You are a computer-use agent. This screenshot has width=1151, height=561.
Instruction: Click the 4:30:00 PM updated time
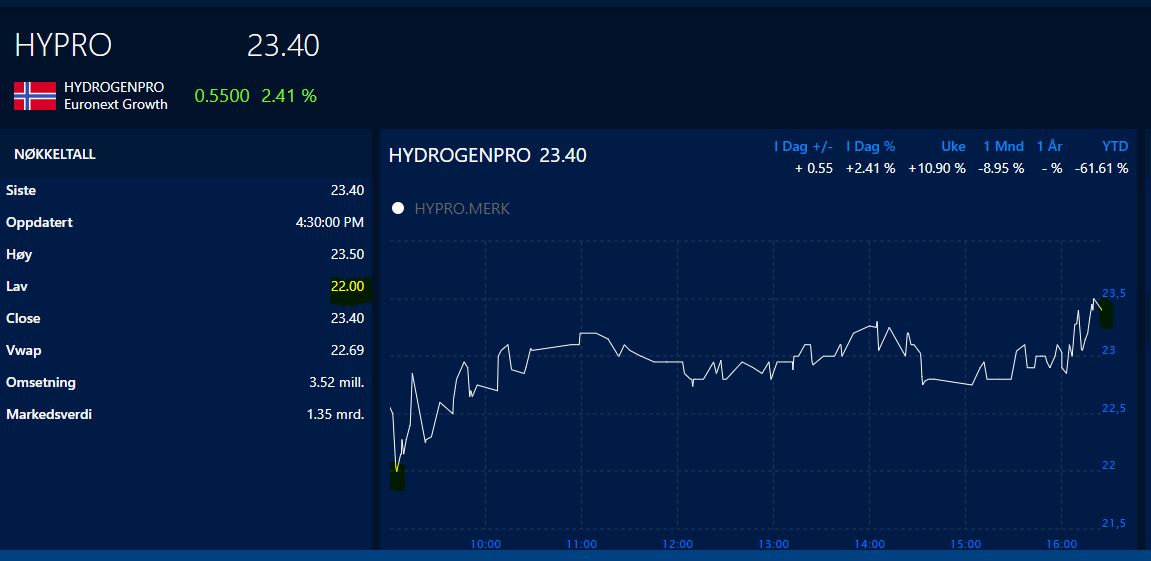[x=330, y=222]
